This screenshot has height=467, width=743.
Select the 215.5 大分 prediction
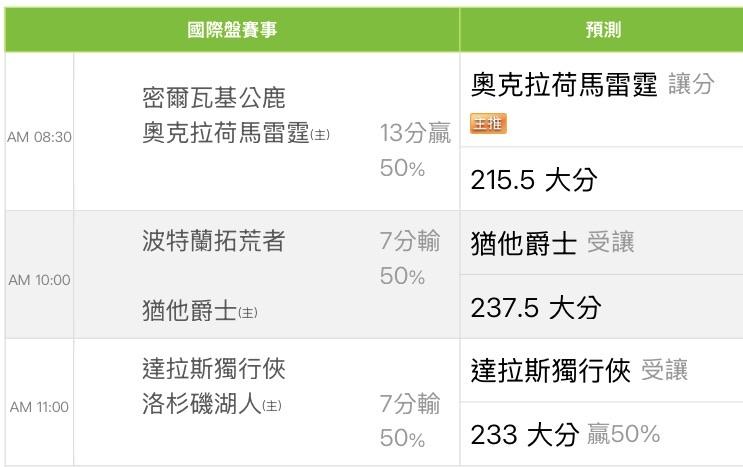[534, 180]
